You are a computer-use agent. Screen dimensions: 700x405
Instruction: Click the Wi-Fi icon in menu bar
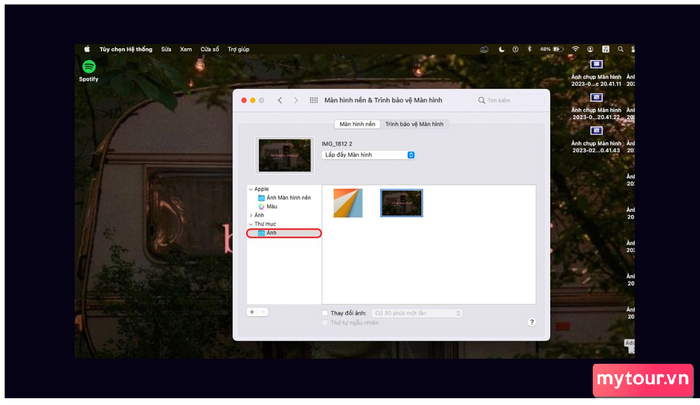(x=575, y=48)
